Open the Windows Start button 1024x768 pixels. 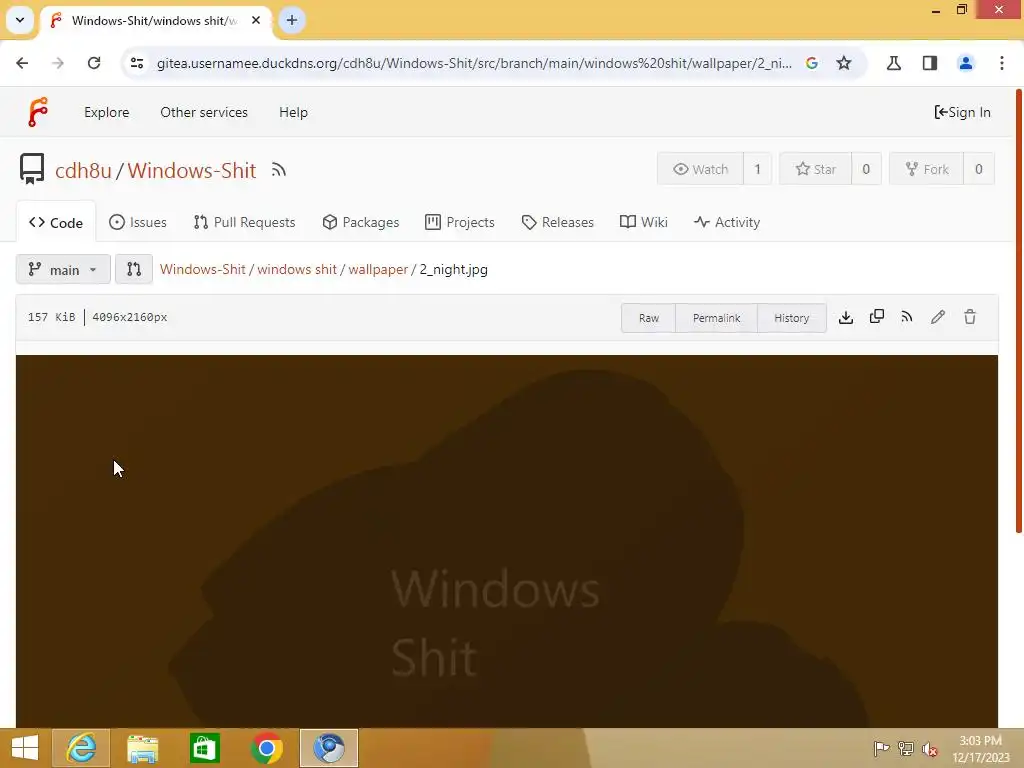coord(25,748)
